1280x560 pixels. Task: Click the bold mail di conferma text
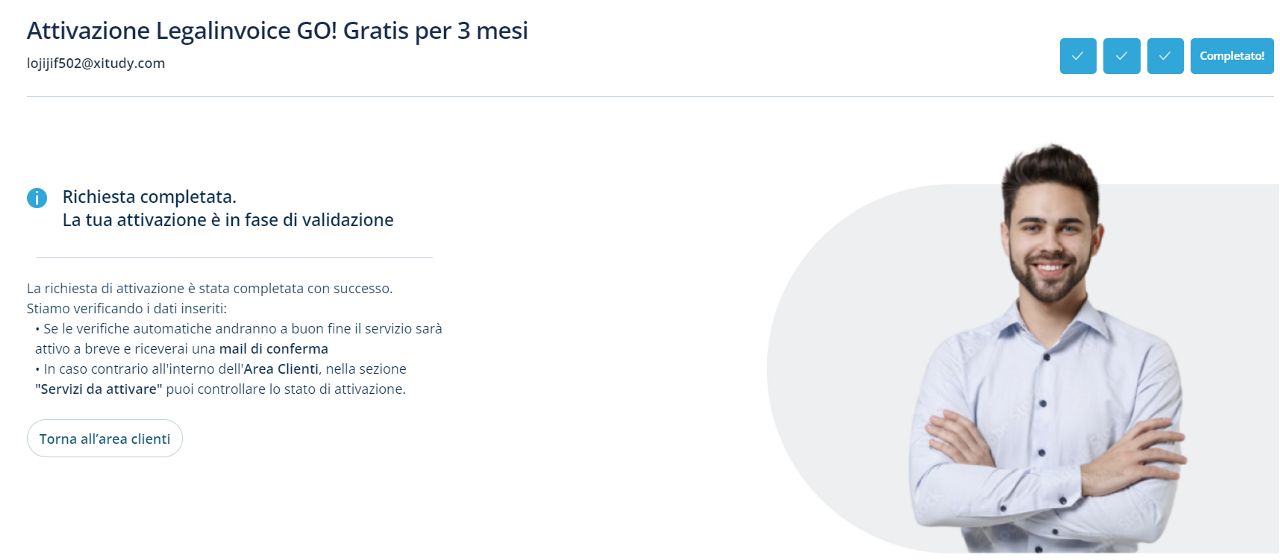[x=274, y=349]
